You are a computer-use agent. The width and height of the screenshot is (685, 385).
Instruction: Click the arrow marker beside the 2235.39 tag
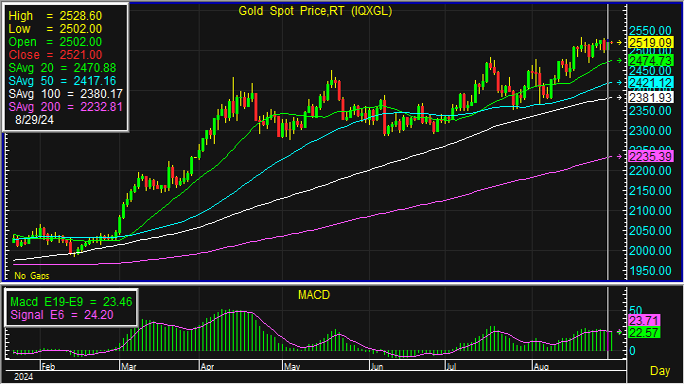point(619,156)
